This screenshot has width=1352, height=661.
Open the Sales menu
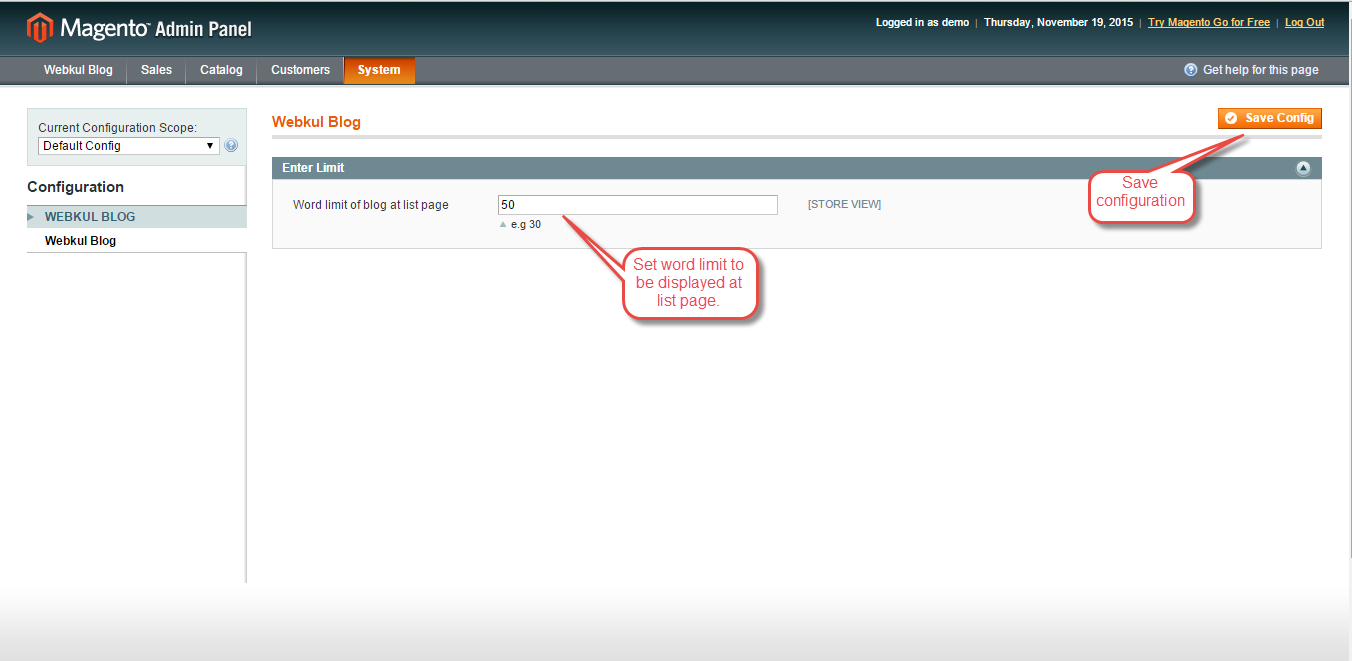tap(156, 70)
